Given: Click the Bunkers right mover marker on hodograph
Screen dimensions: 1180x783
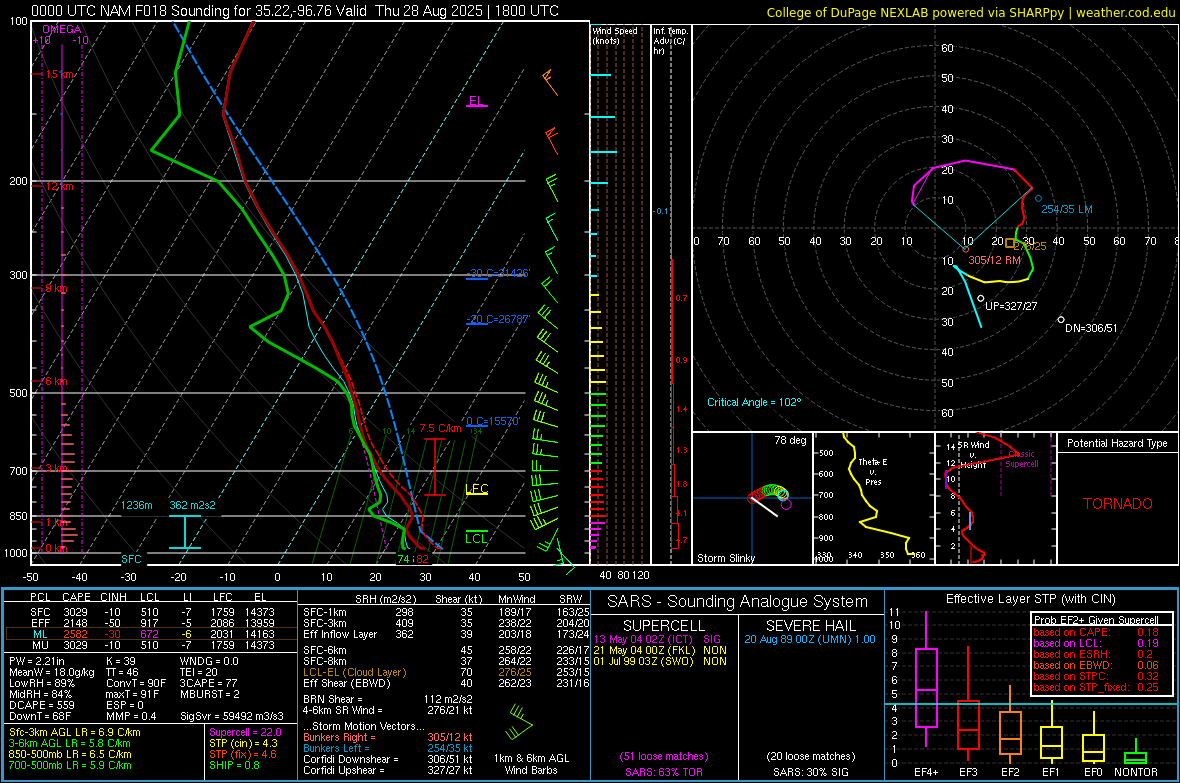Looking at the screenshot, I should click(966, 249).
